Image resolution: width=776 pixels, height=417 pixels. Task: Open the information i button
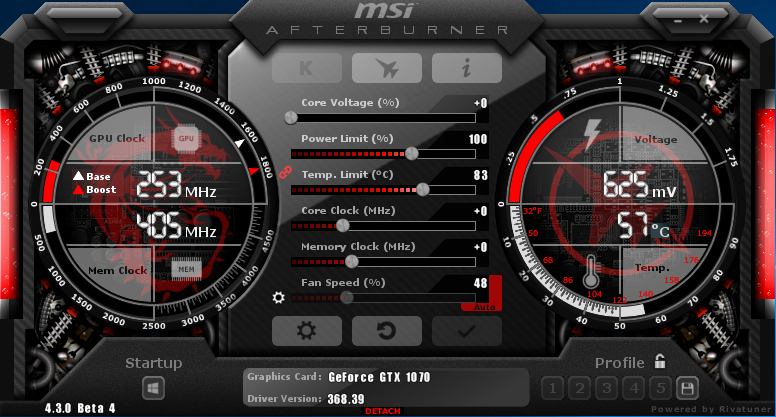coord(466,68)
